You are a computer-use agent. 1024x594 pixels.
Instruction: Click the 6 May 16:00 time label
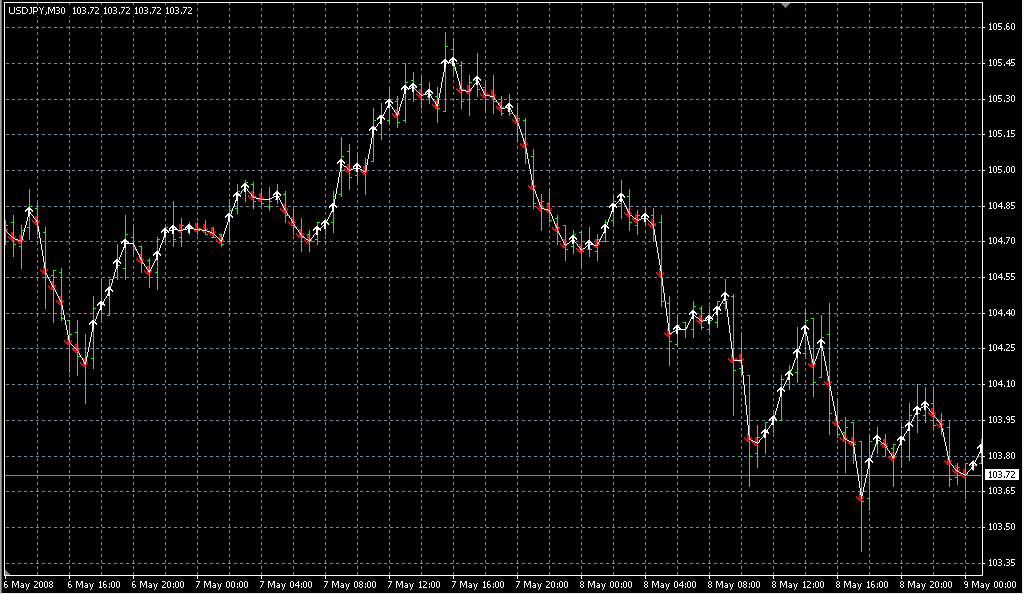pos(94,584)
